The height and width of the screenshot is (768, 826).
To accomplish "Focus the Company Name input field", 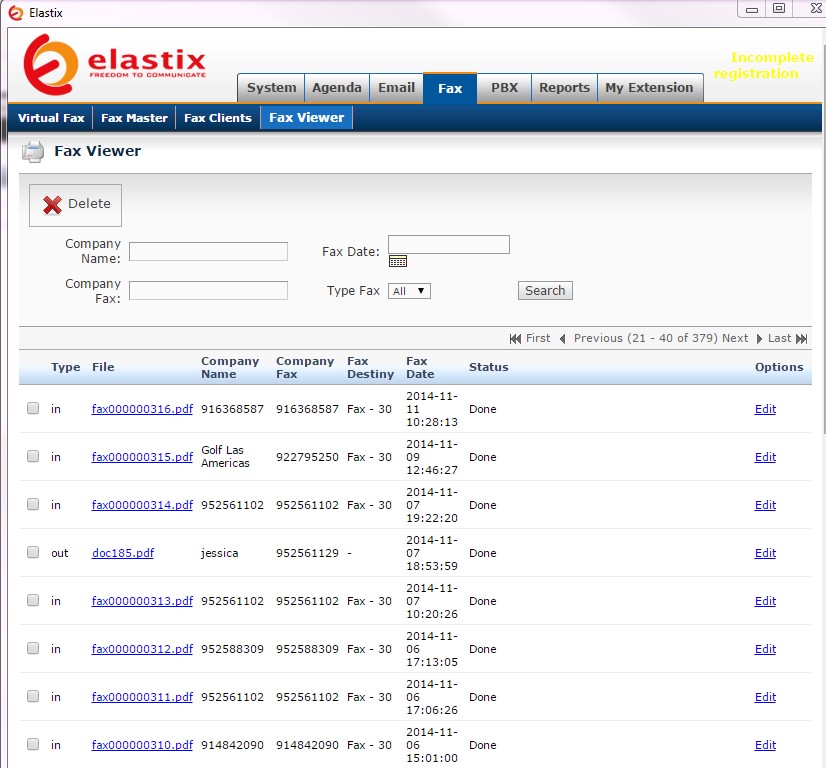I will point(208,251).
